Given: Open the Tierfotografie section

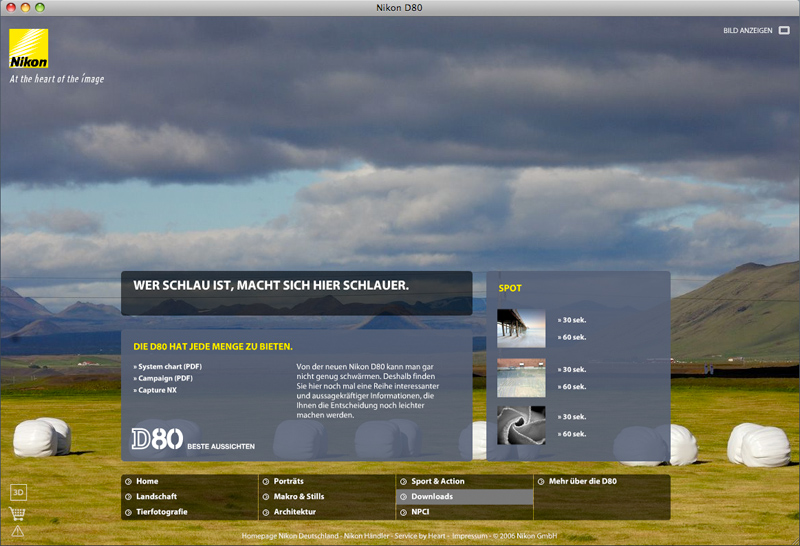Looking at the screenshot, I should tap(161, 512).
